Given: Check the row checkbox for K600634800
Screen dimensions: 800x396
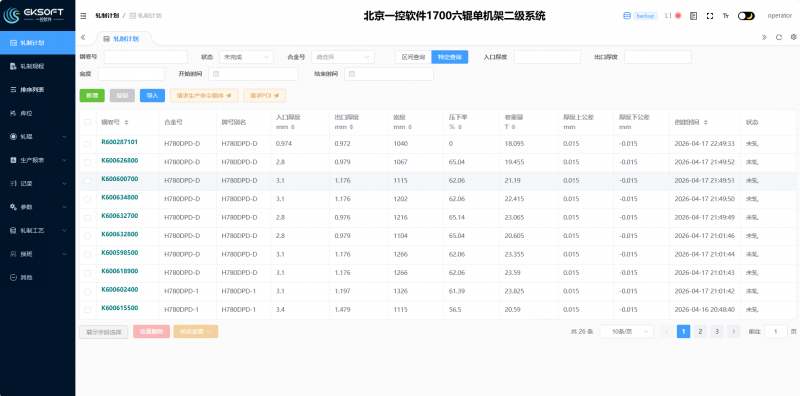Looking at the screenshot, I should 87,199.
